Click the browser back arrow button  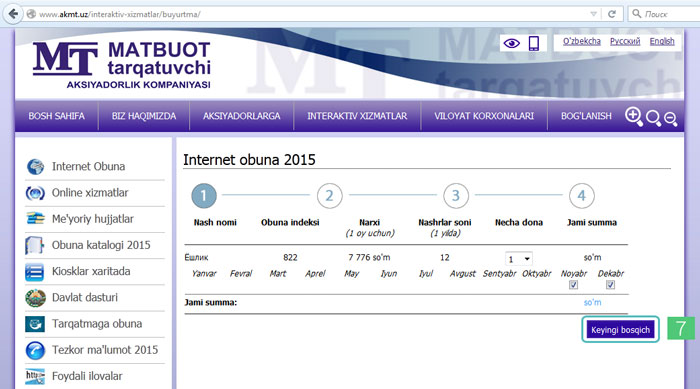tap(13, 14)
